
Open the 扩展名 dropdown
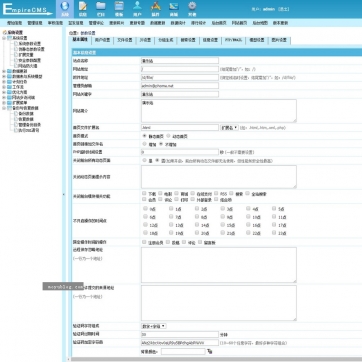click(x=229, y=128)
